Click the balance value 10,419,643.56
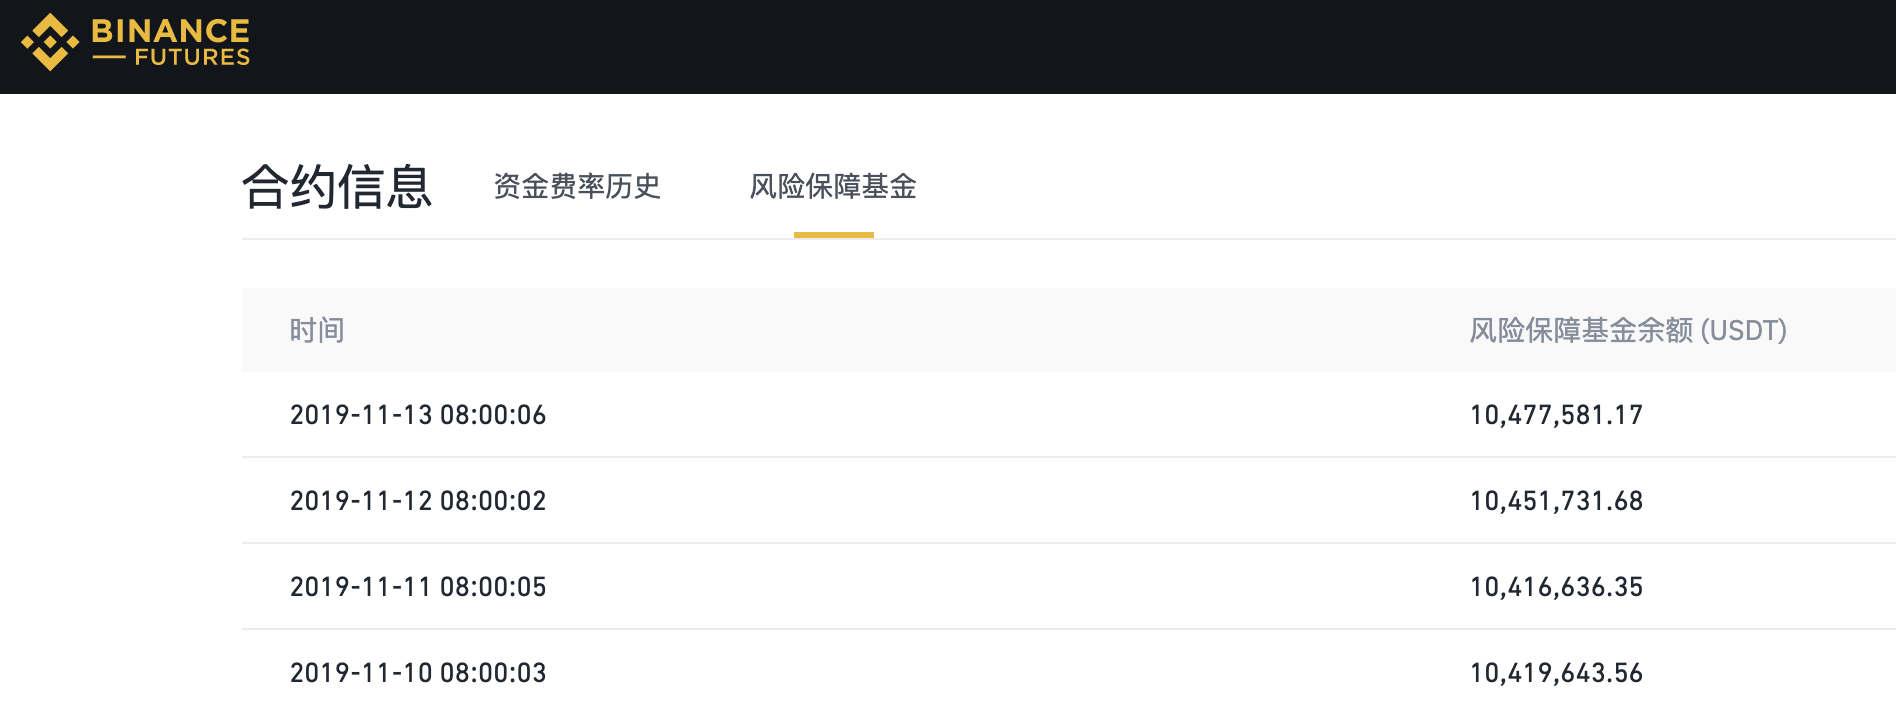The width and height of the screenshot is (1896, 714). (x=1556, y=673)
